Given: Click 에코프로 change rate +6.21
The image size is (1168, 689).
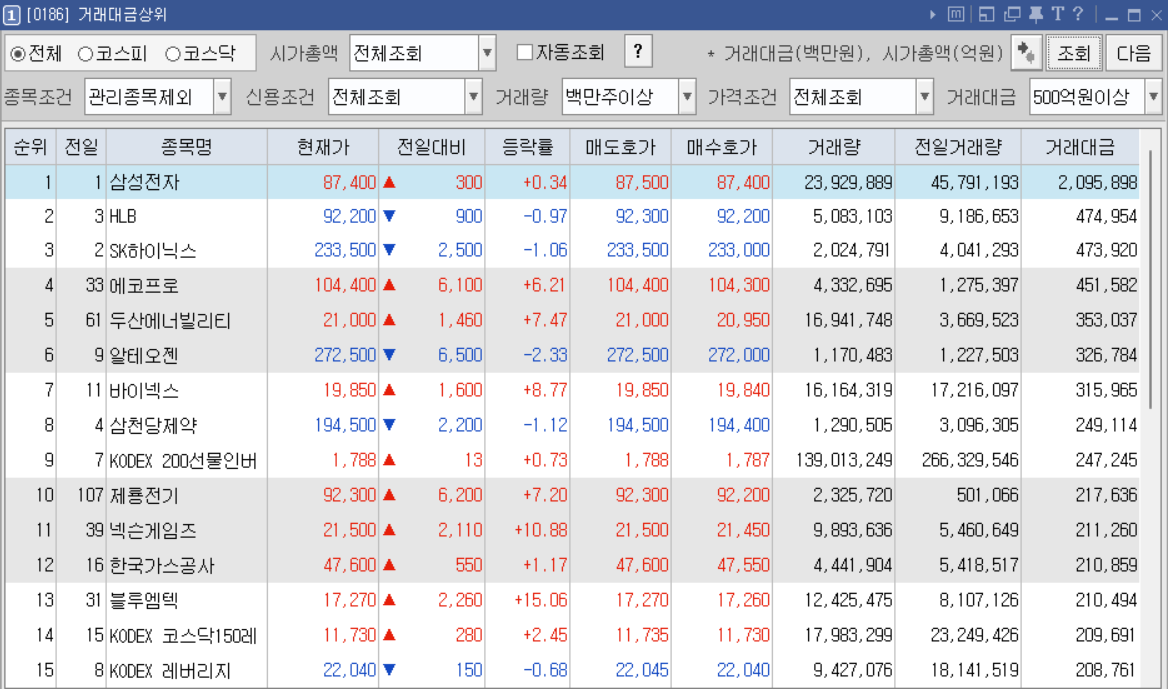Looking at the screenshot, I should point(544,286).
